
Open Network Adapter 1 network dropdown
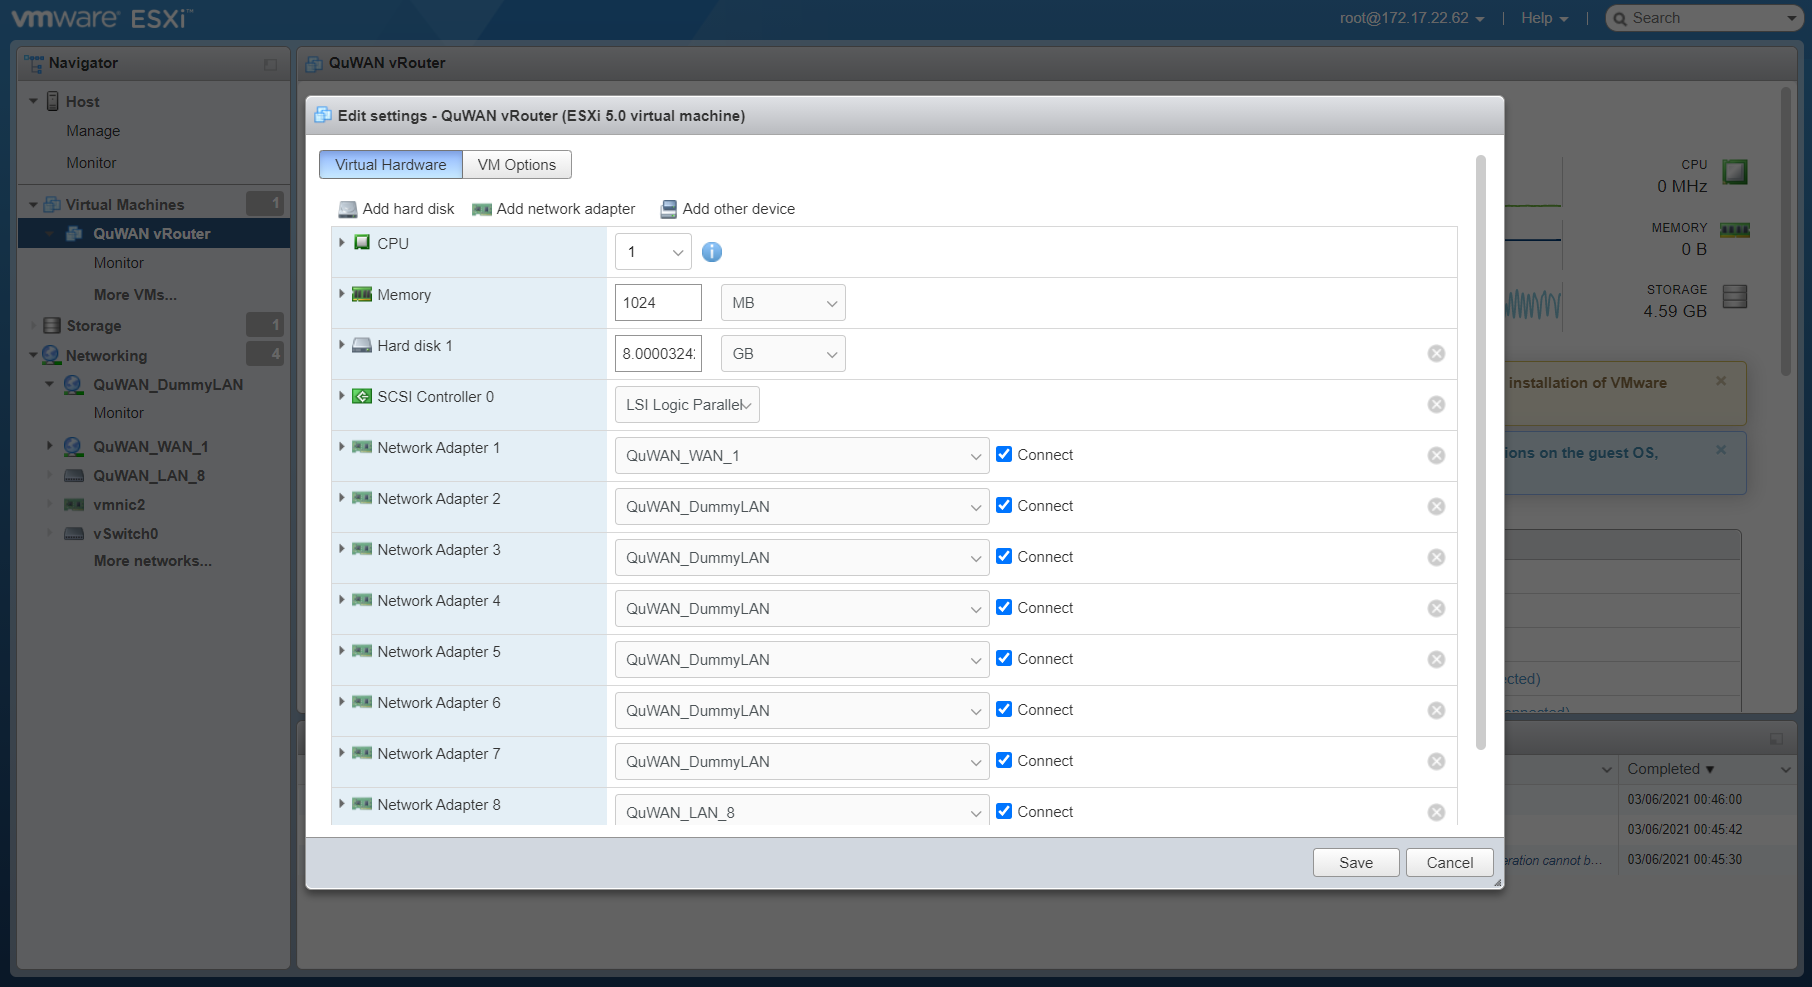801,456
